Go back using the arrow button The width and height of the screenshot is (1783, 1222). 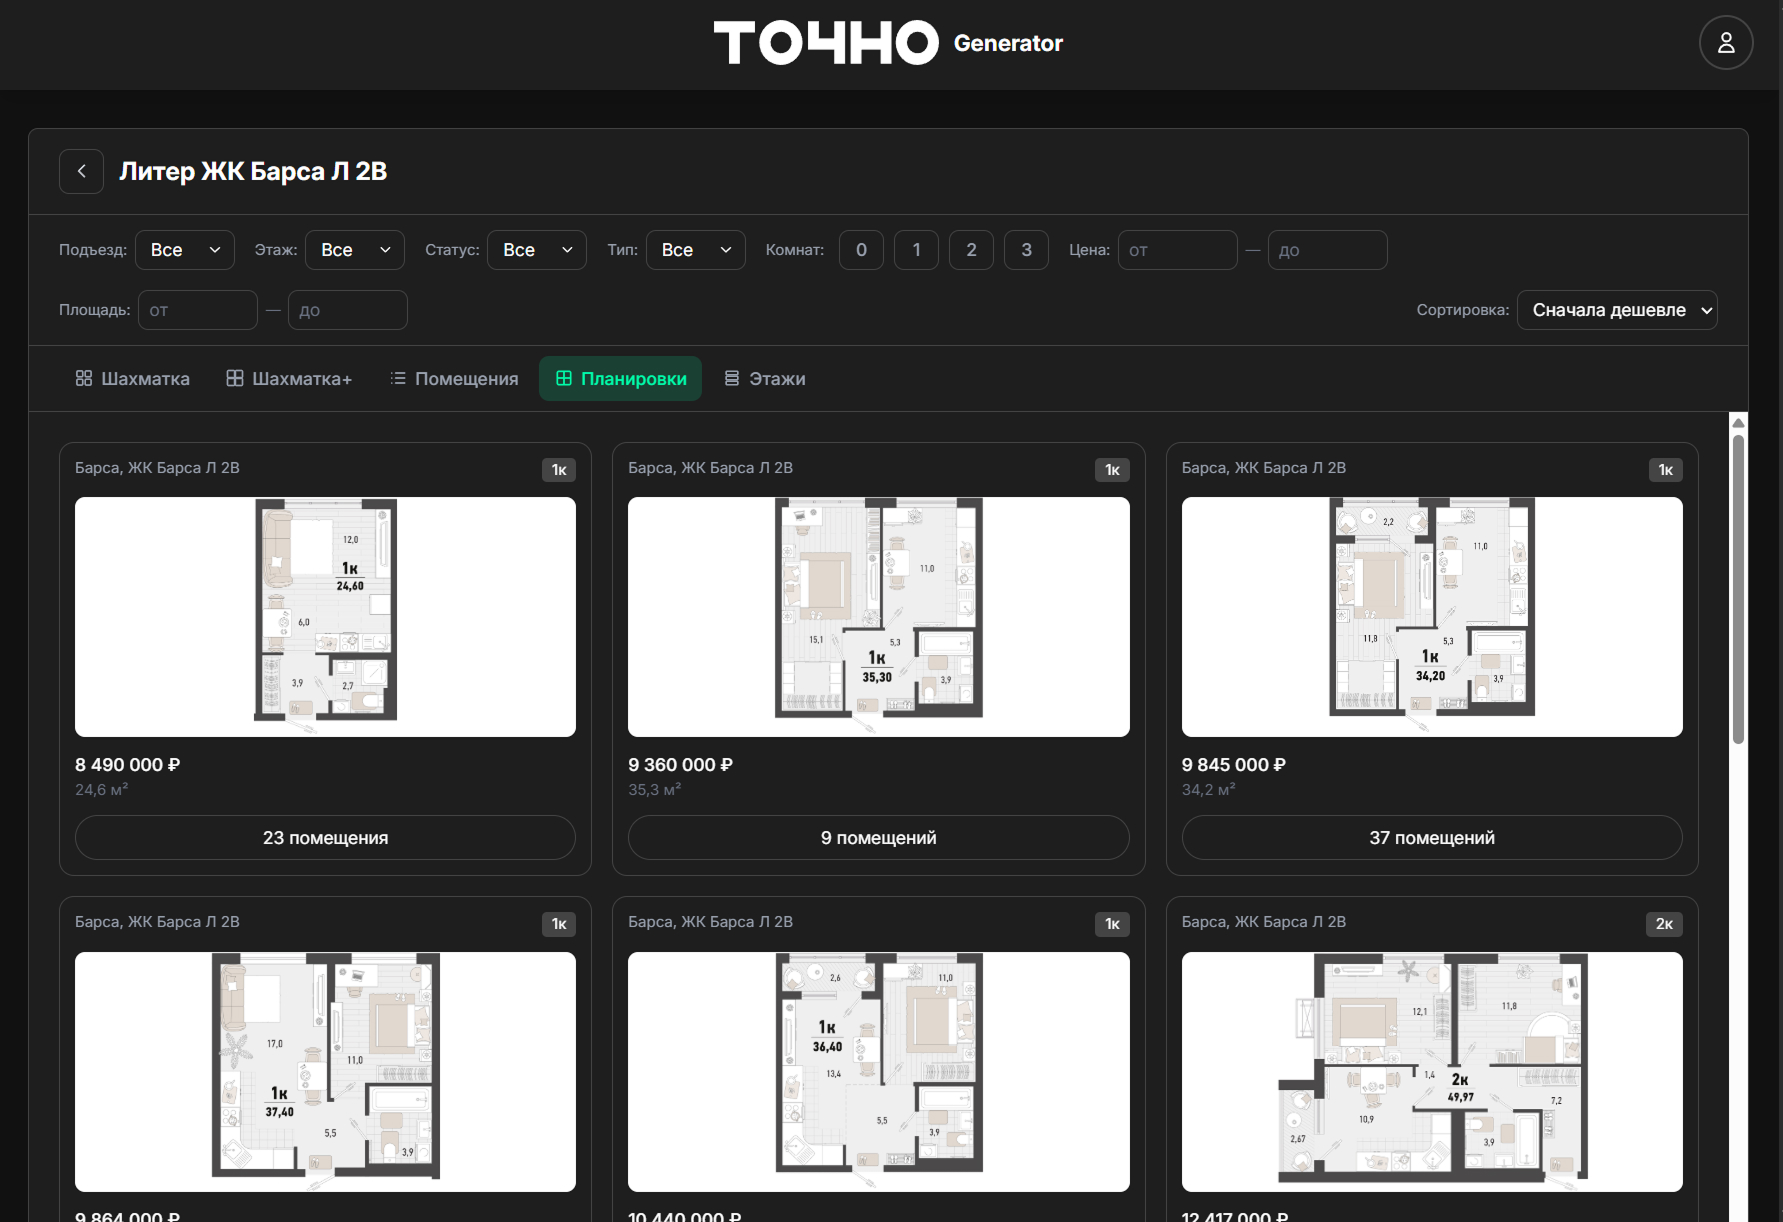82,171
